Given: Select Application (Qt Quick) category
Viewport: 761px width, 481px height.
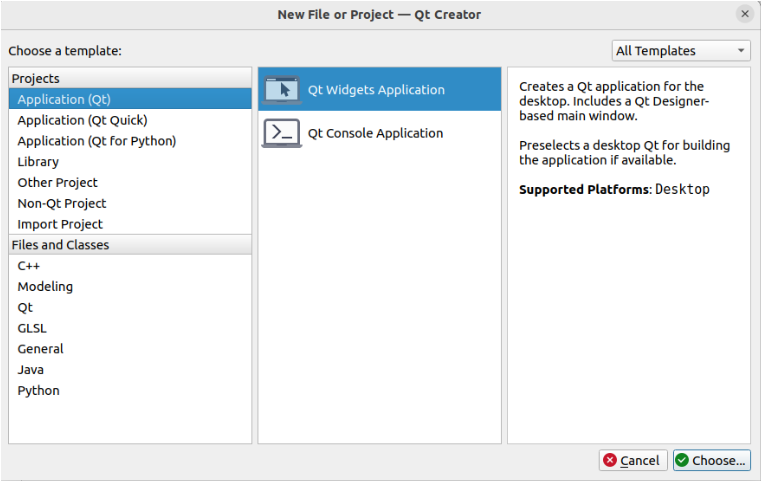Looking at the screenshot, I should pyautogui.click(x=82, y=120).
